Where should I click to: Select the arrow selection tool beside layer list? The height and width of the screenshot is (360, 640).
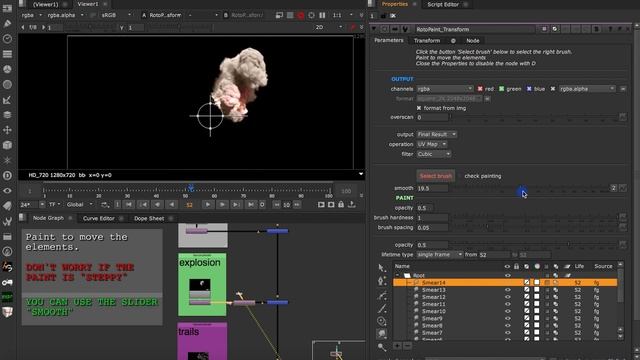[x=381, y=268]
